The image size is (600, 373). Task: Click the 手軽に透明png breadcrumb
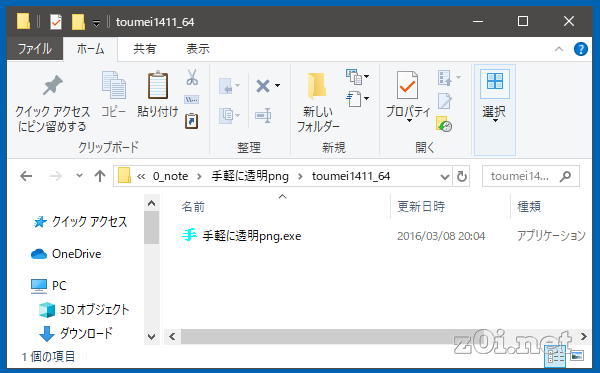point(250,176)
